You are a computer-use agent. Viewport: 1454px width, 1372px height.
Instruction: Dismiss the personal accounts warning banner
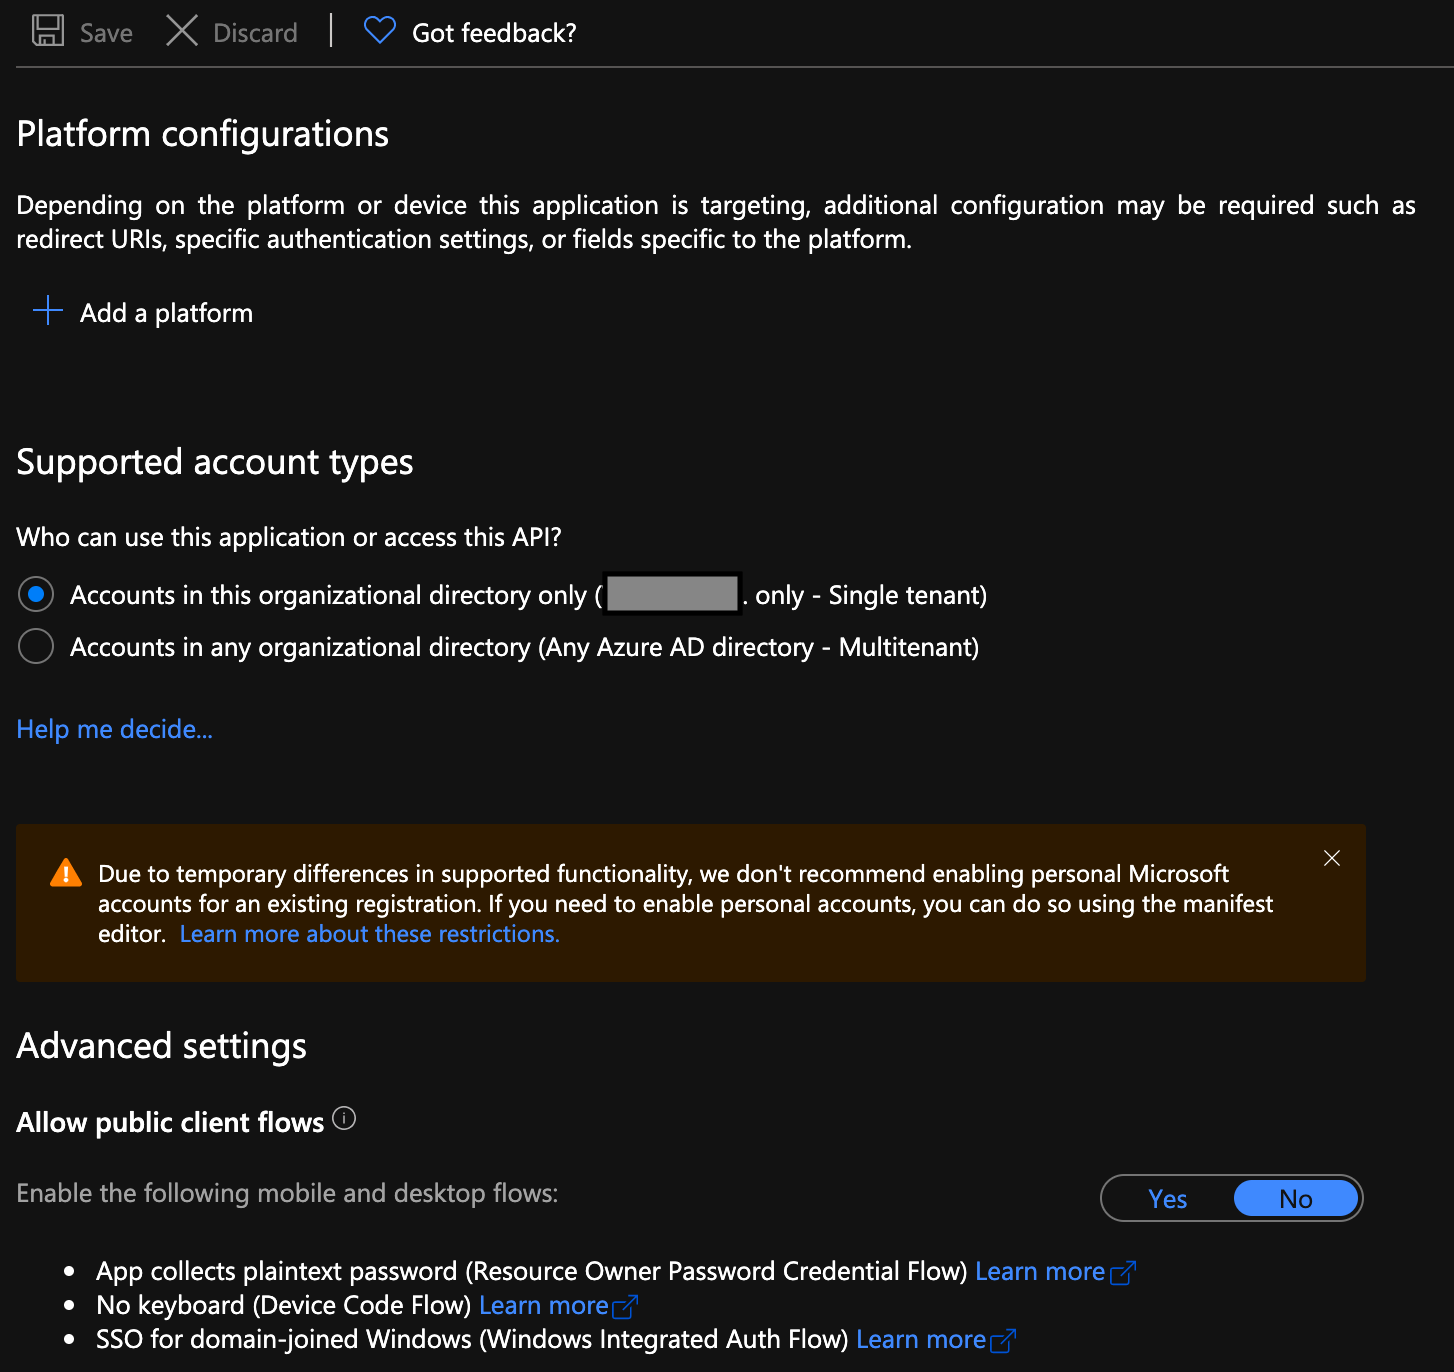(1332, 858)
